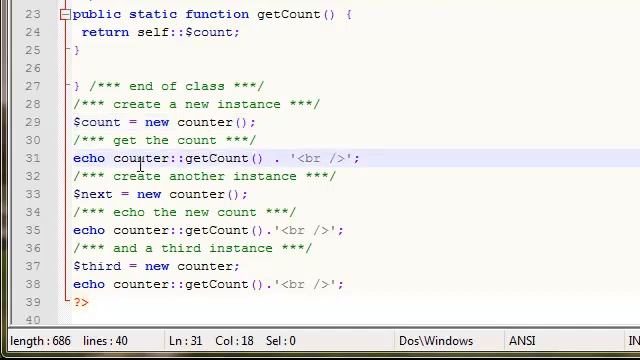Click 'ANSI' encoding indicator in status bar
The image size is (640, 360).
(522, 341)
